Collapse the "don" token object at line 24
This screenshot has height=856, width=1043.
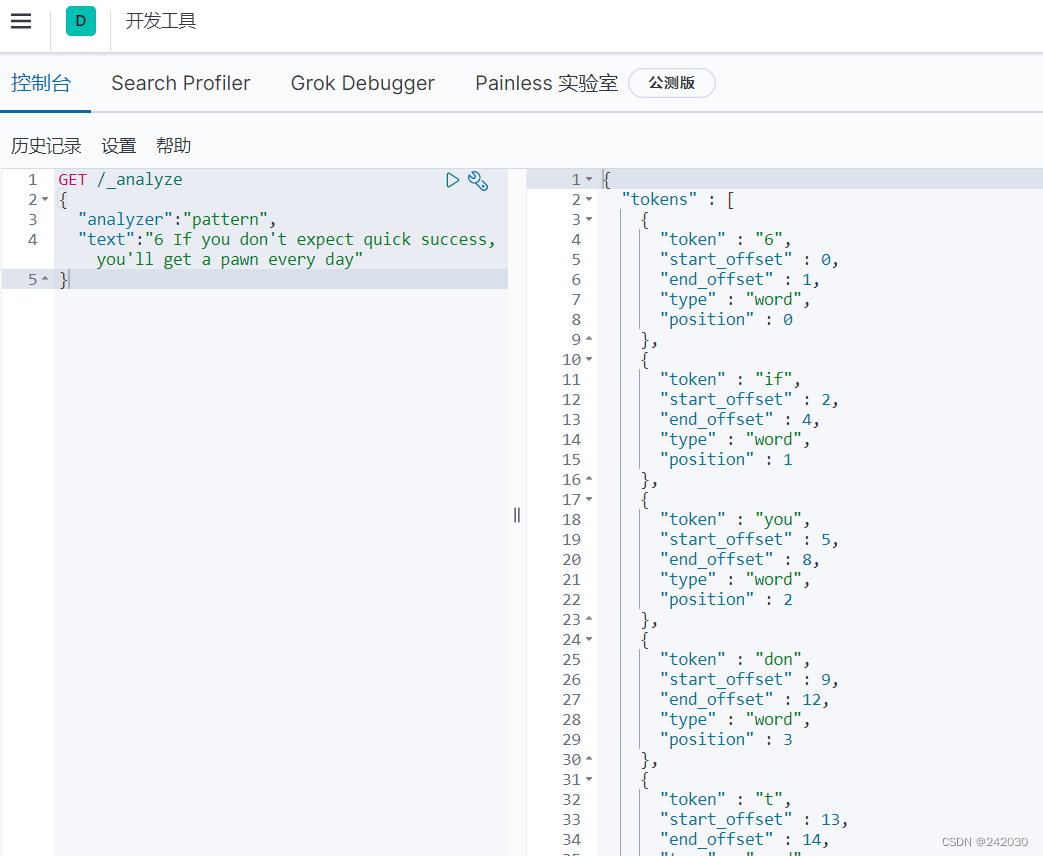pos(589,639)
